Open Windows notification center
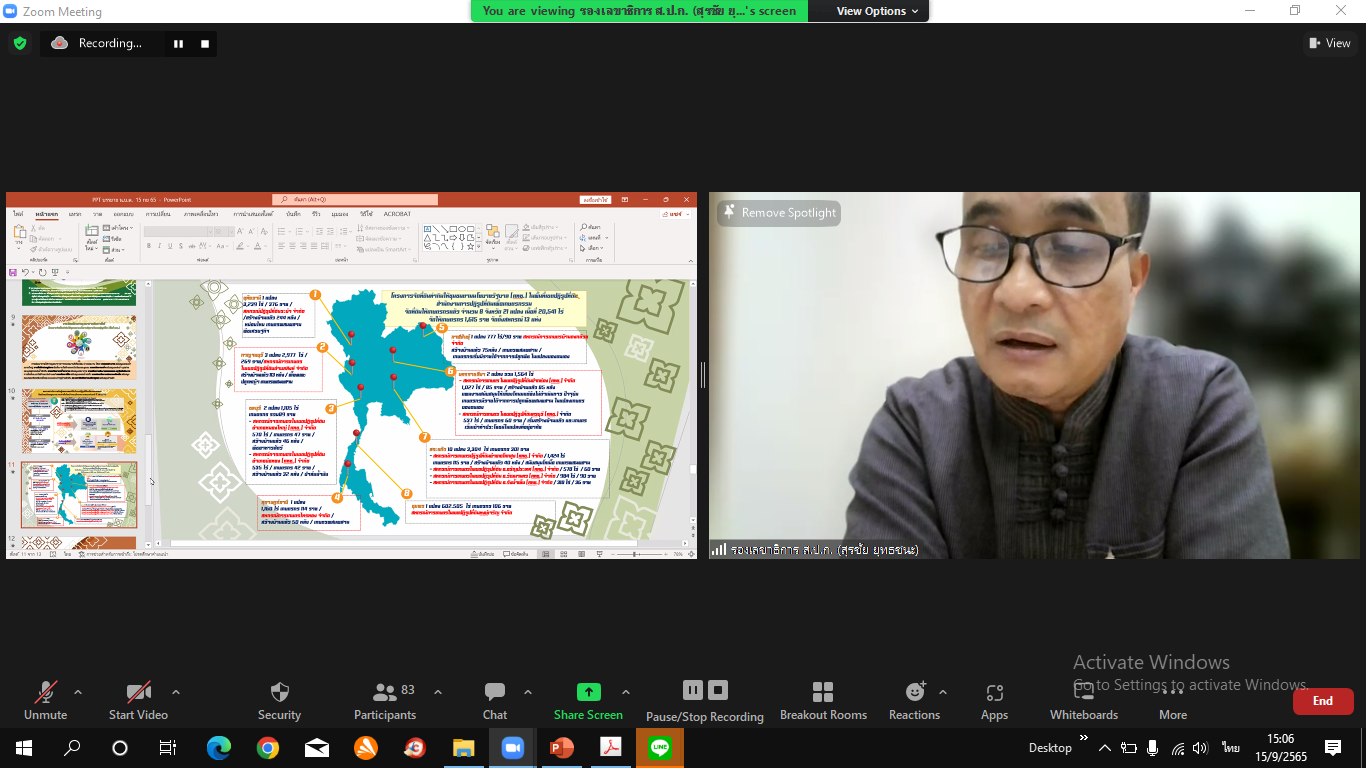Viewport: 1366px width, 768px height. 1332,748
